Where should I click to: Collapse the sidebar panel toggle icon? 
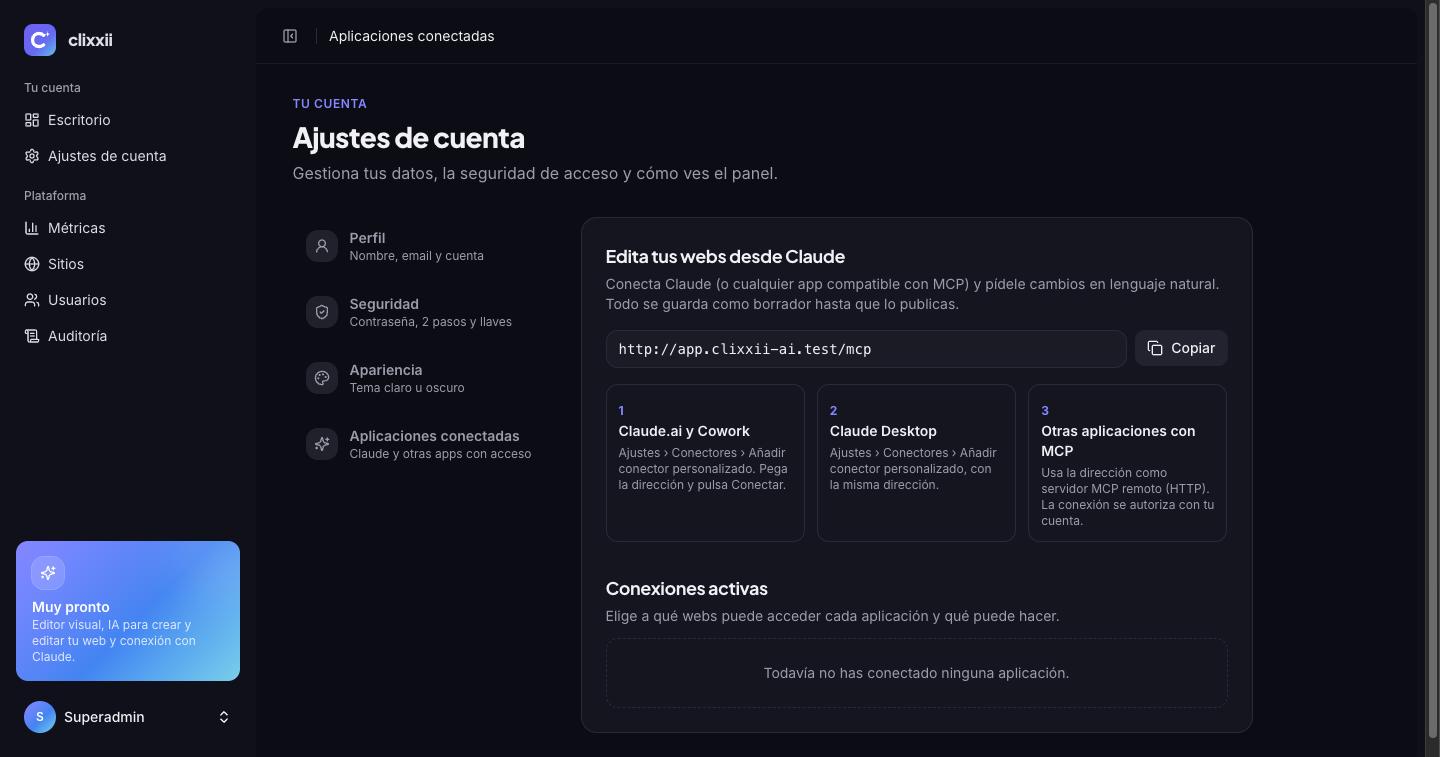pos(290,36)
